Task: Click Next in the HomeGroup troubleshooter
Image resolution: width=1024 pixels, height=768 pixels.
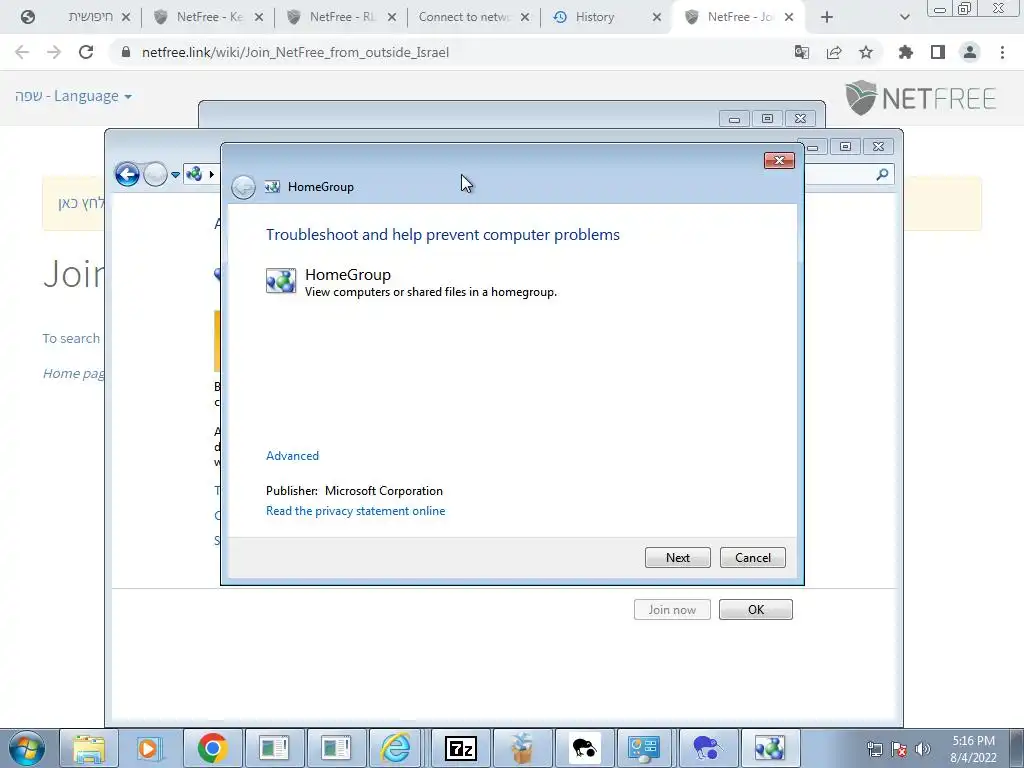Action: [x=677, y=558]
